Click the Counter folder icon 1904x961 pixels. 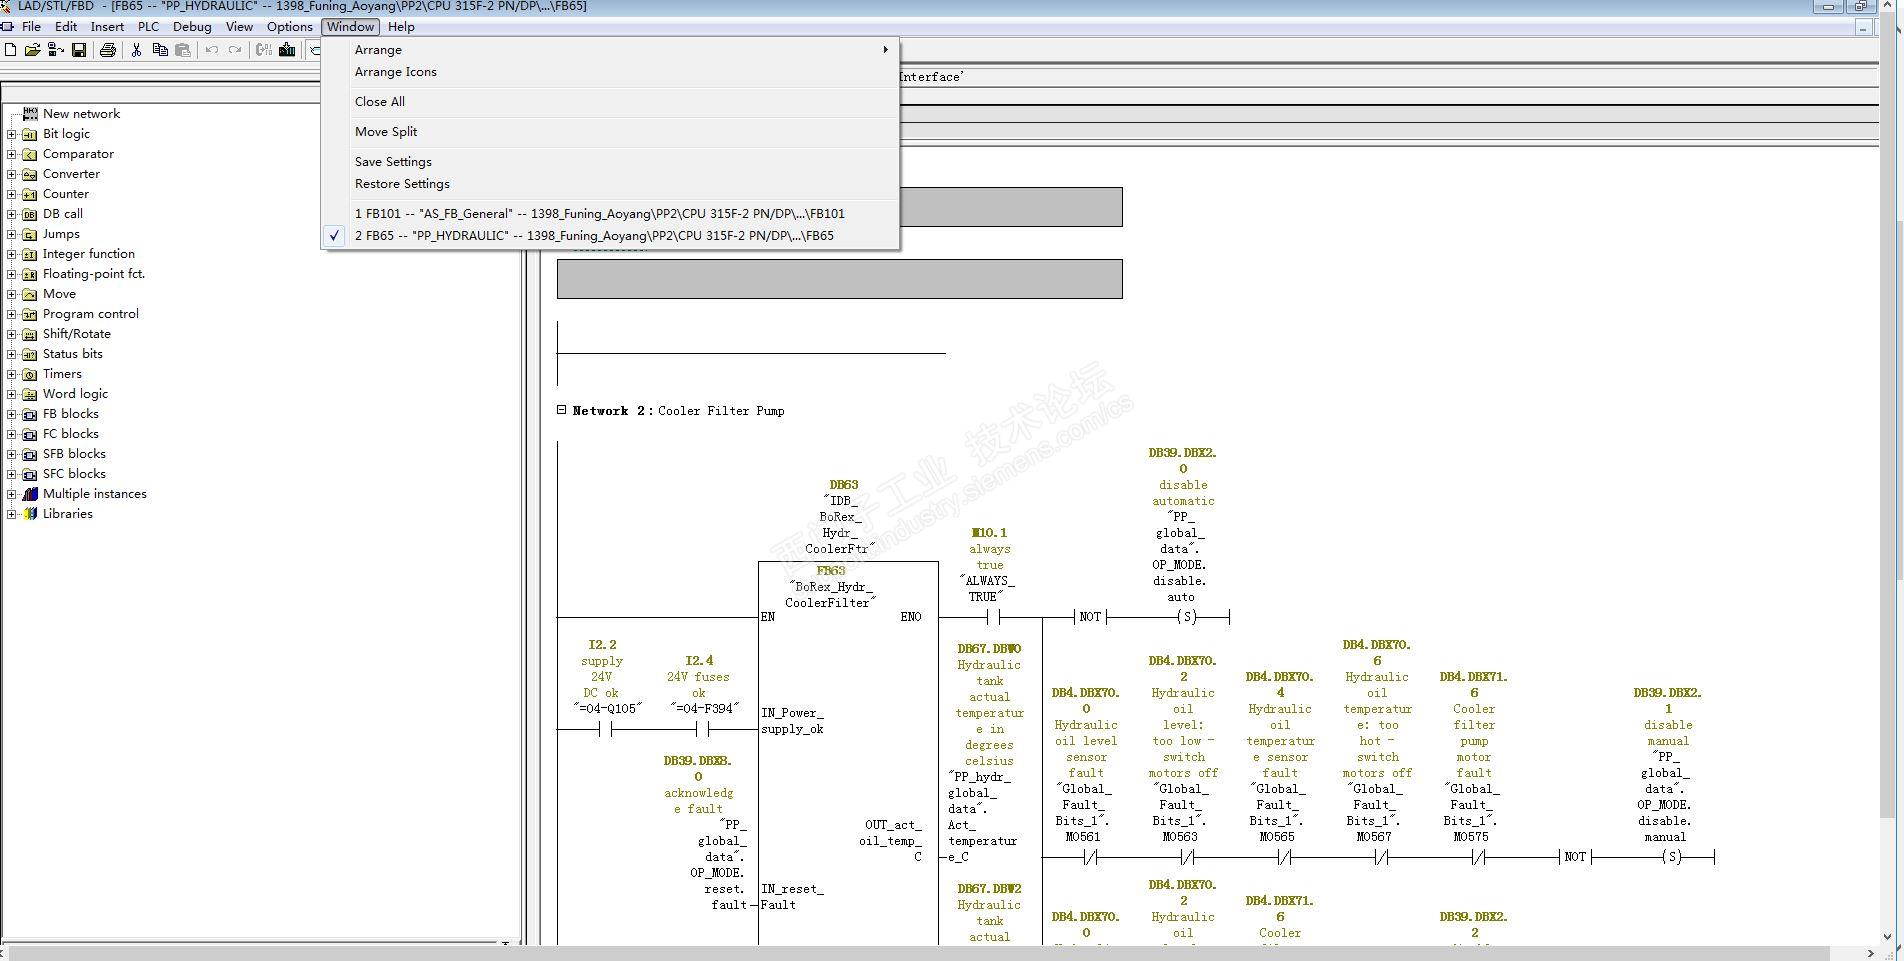[30, 194]
